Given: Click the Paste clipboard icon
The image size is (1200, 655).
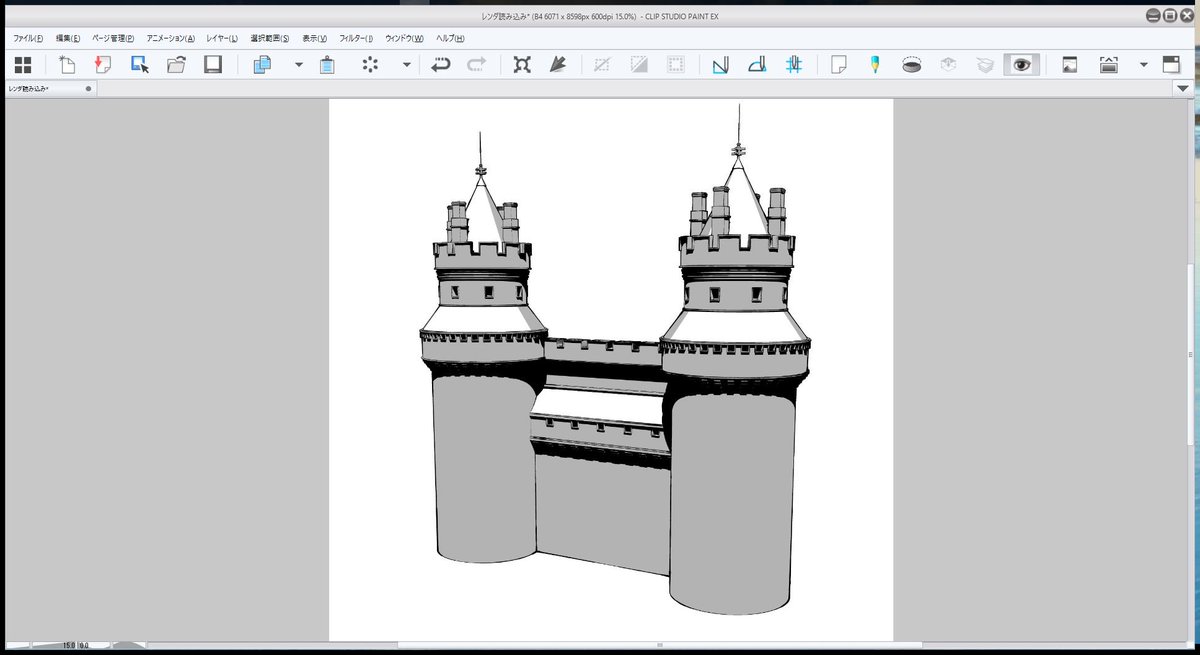Looking at the screenshot, I should point(326,65).
